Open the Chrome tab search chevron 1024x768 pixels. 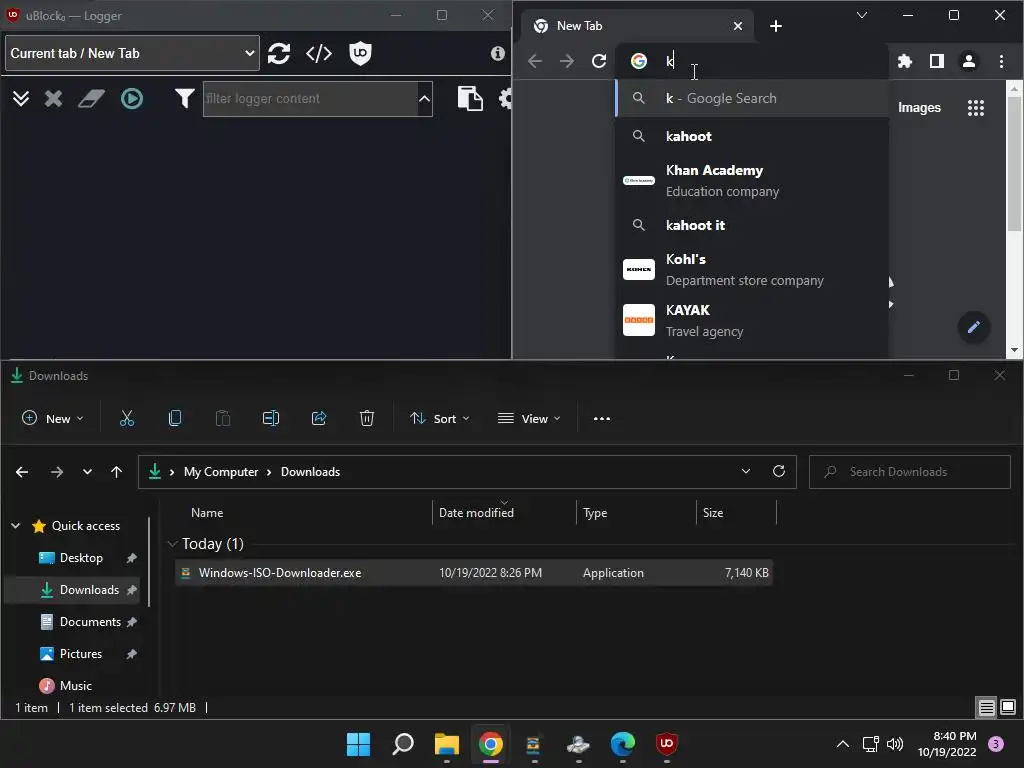862,15
